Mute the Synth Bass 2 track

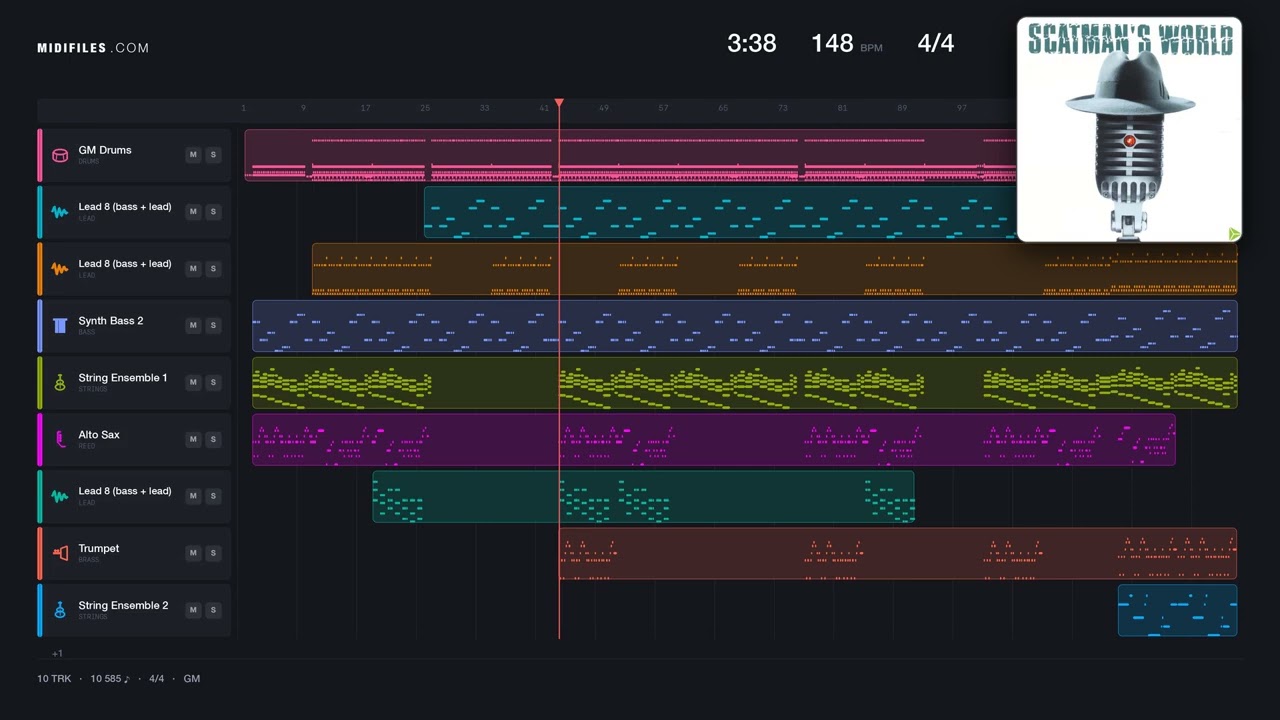click(193, 325)
